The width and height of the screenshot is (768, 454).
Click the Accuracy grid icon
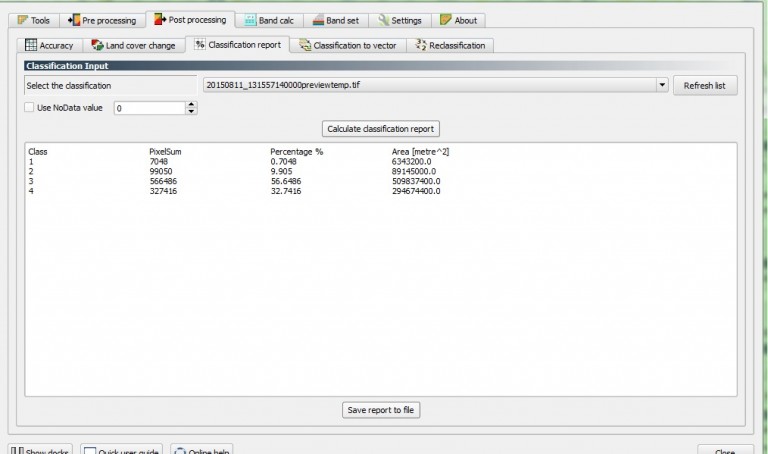click(31, 45)
